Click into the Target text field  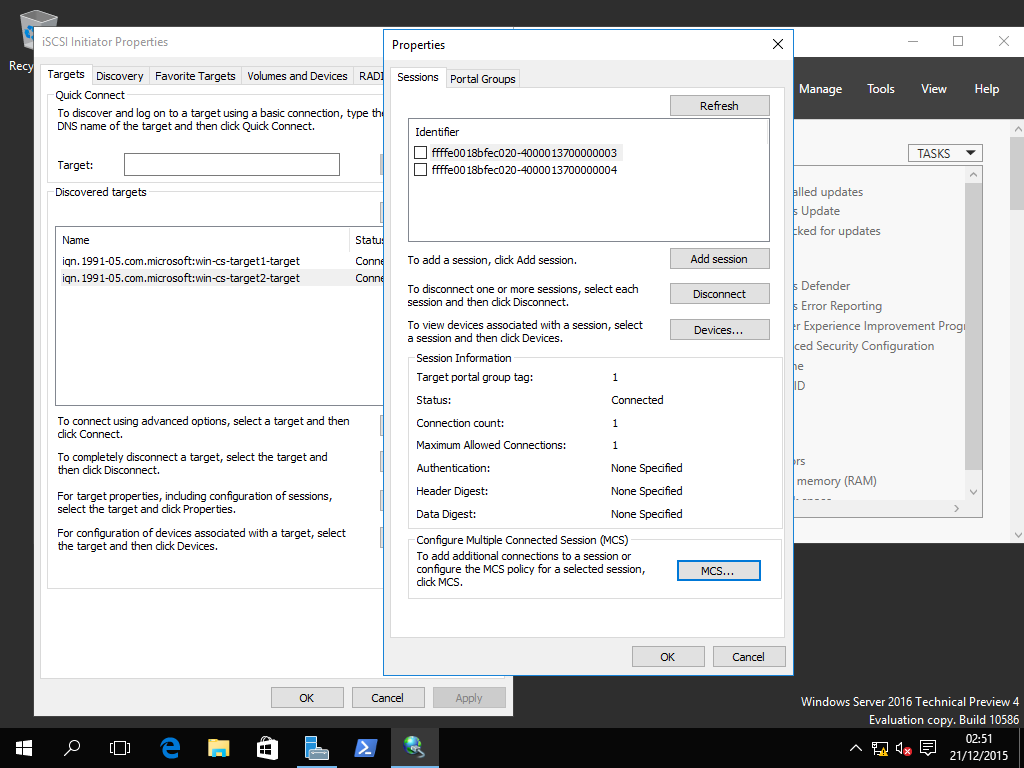[231, 165]
